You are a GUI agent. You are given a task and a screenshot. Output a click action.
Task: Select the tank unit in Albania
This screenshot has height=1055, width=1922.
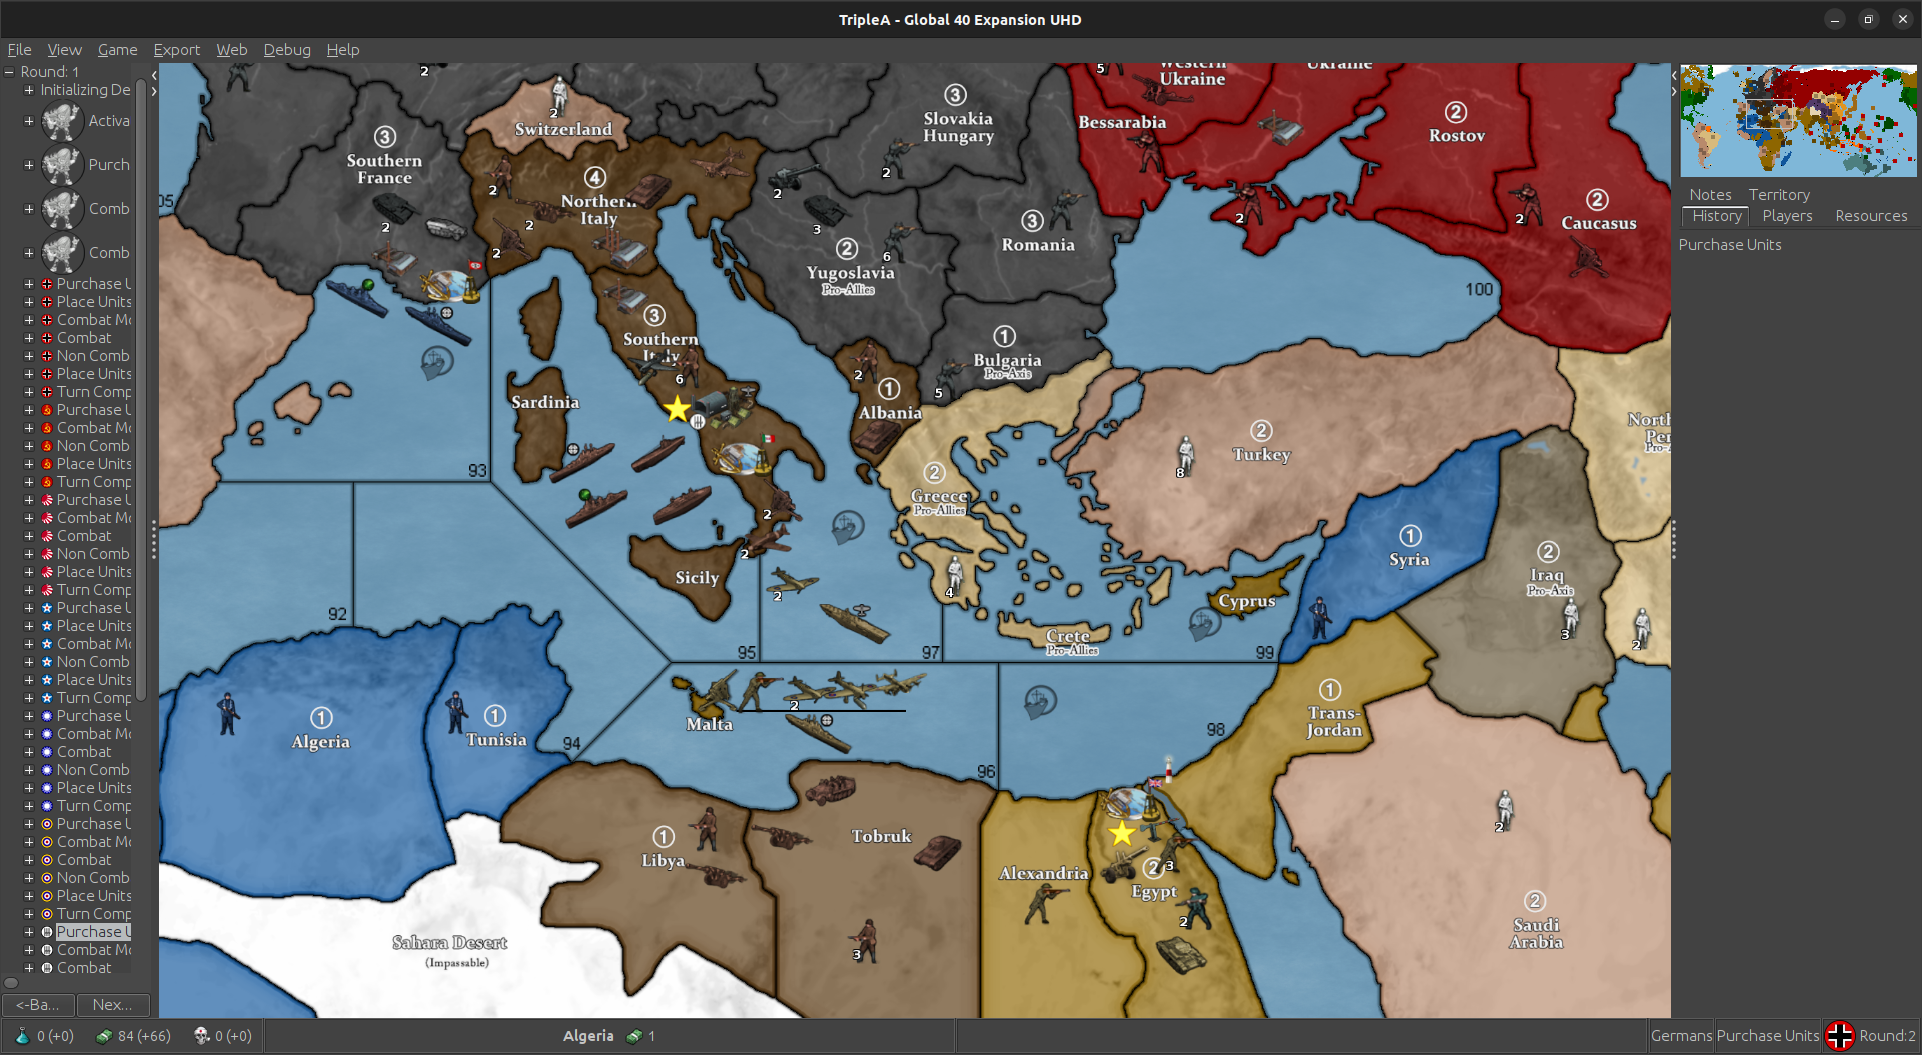tap(877, 436)
